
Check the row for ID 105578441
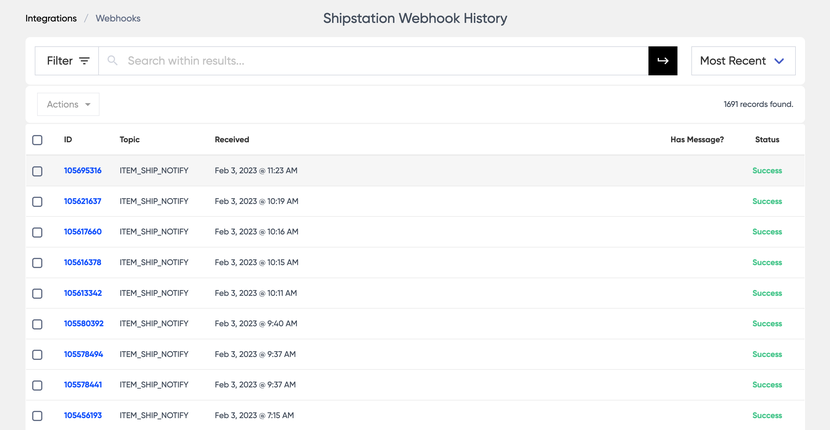pyautogui.click(x=37, y=385)
